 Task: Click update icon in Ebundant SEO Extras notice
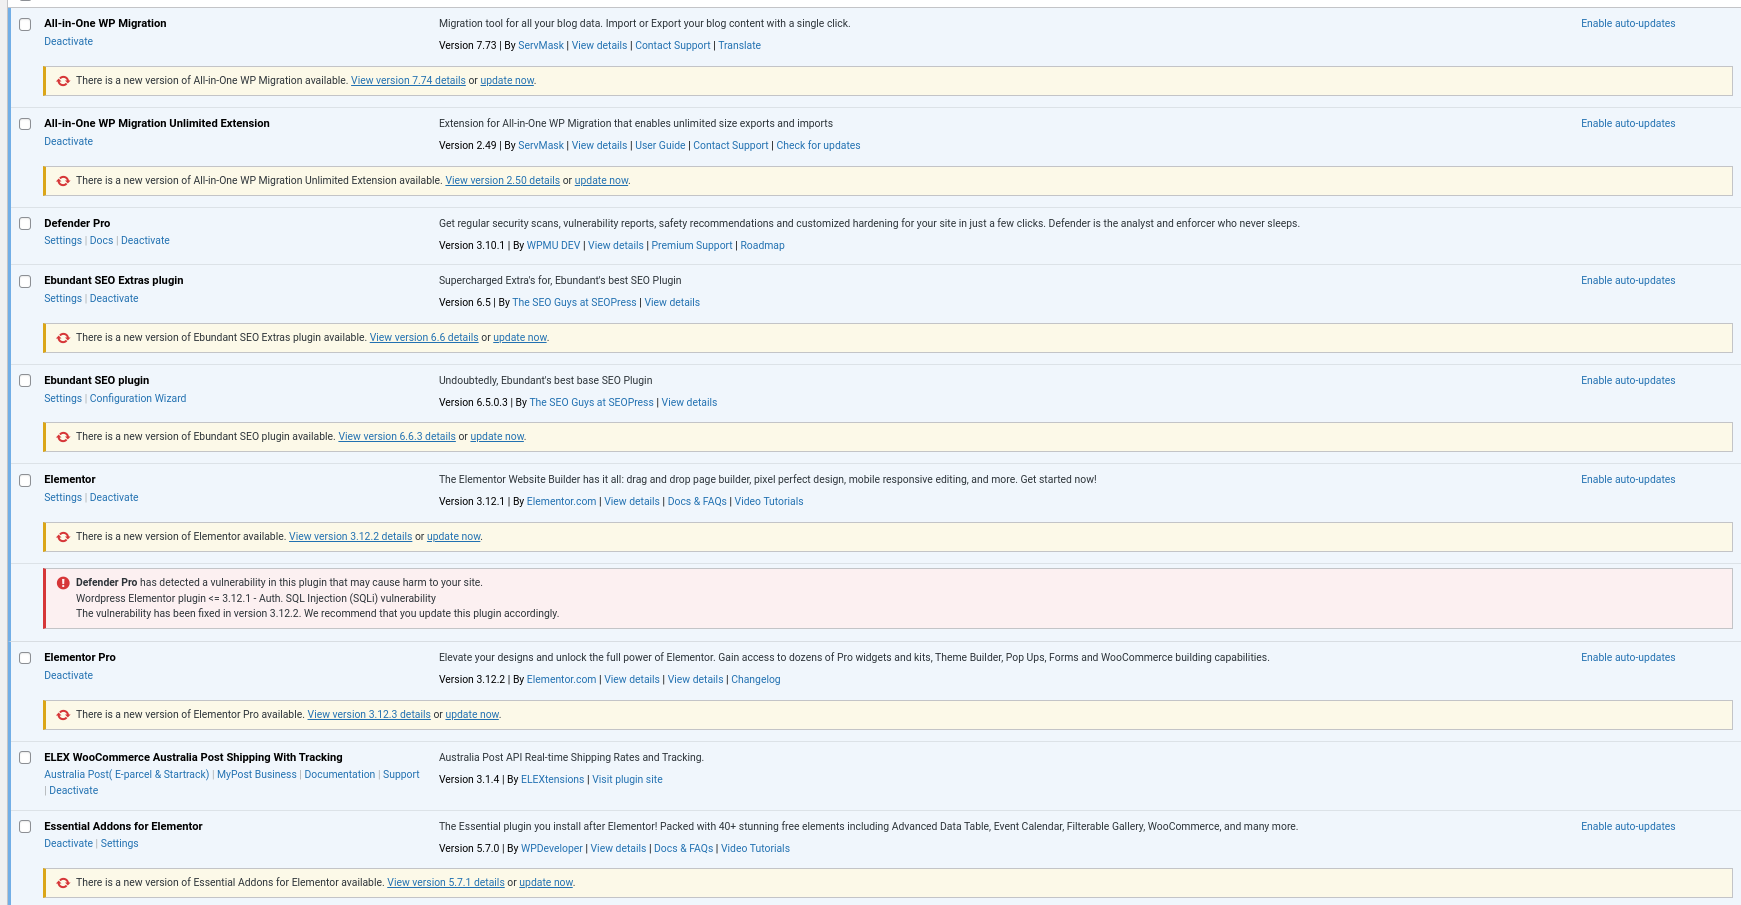click(x=63, y=338)
